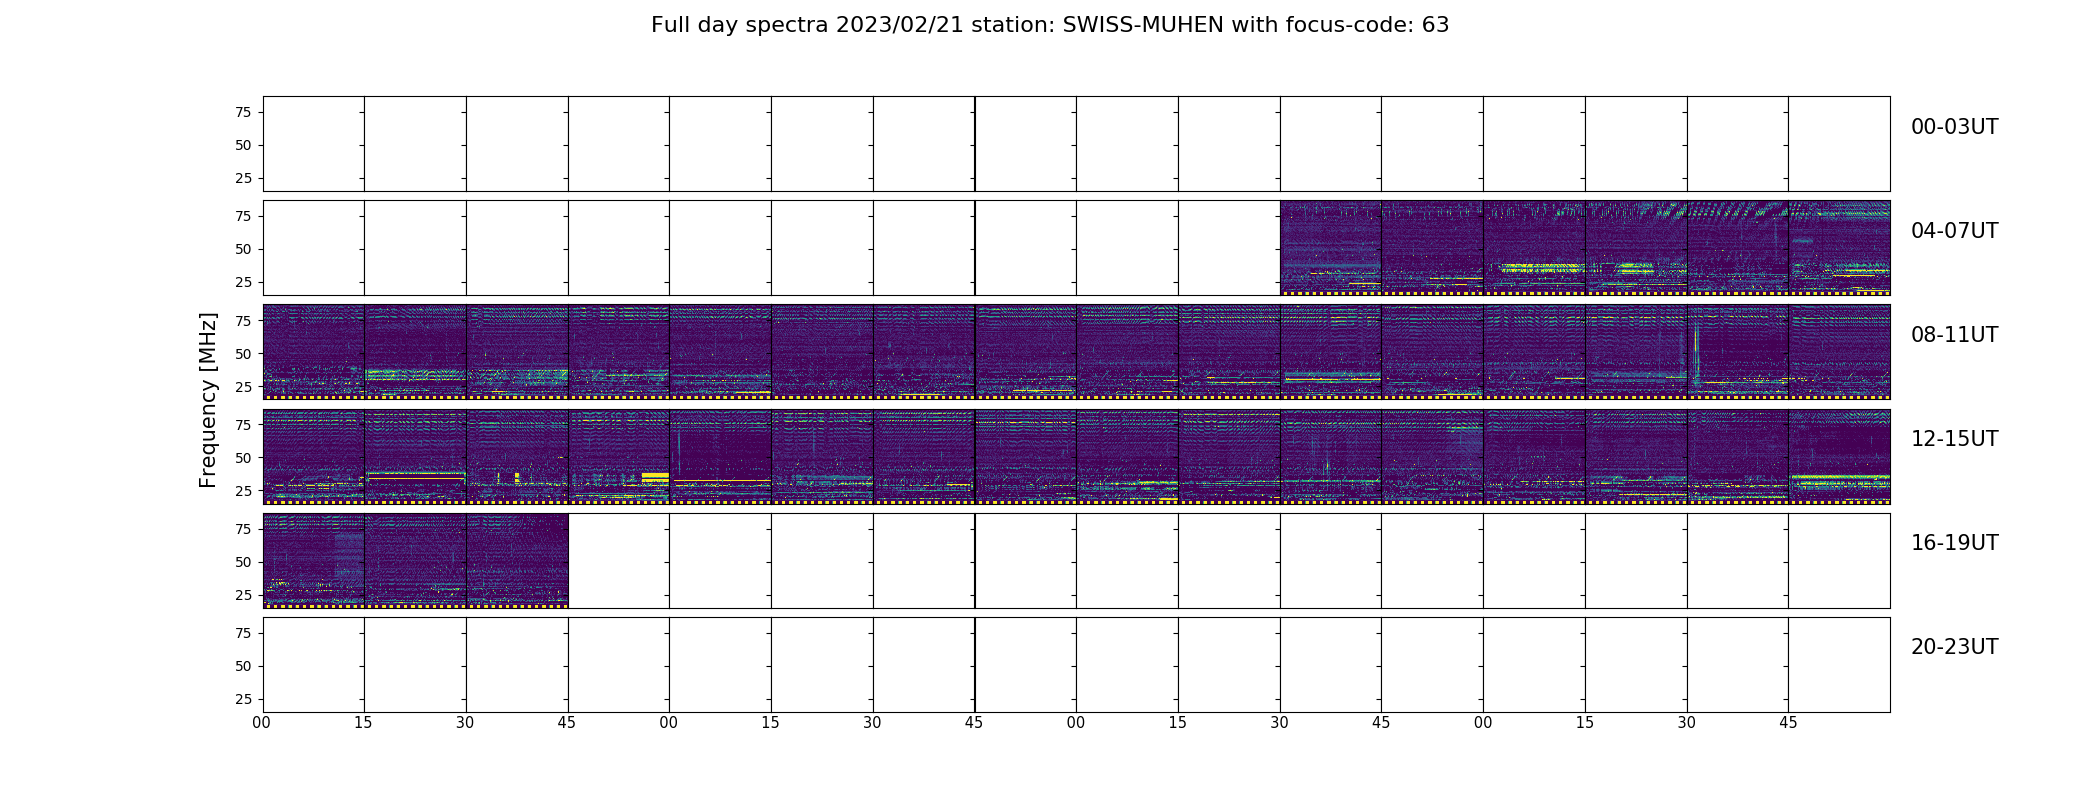Viewport: 2100px width, 800px height.
Task: Click the 50 tick label of the 12-15UT row
Action: (243, 457)
